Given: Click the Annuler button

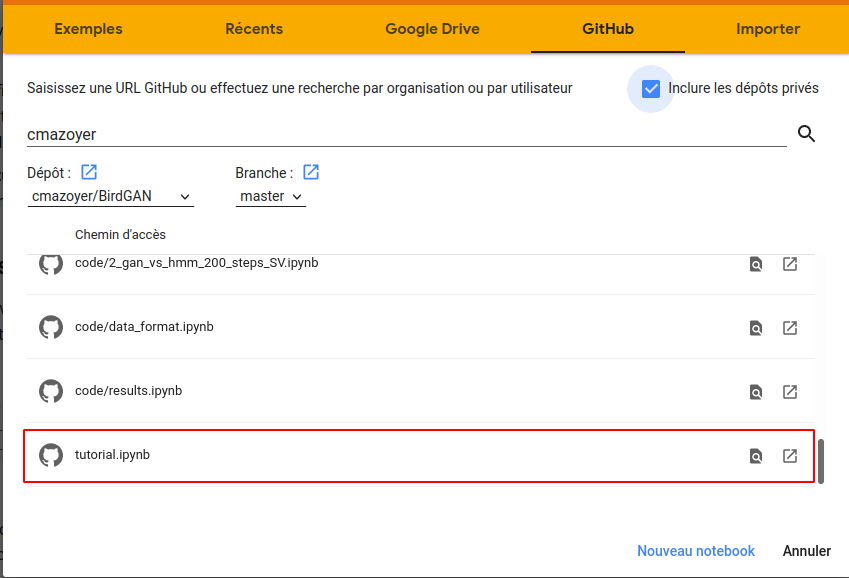Looking at the screenshot, I should (x=807, y=551).
